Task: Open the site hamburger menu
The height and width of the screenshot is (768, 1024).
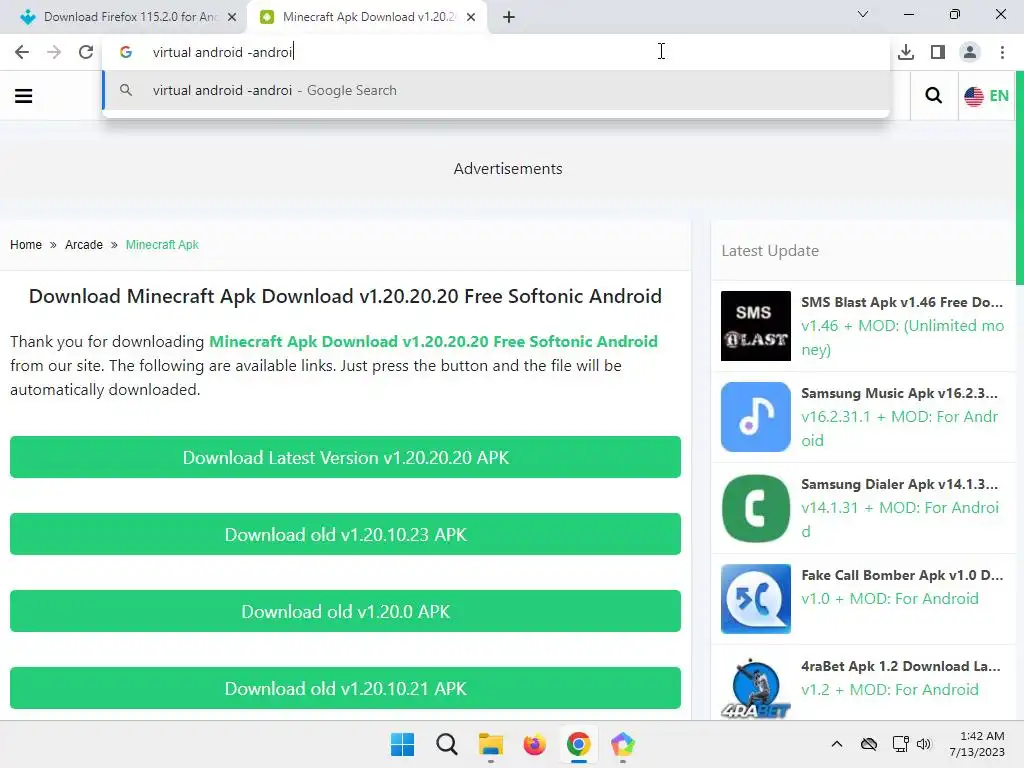Action: coord(24,96)
